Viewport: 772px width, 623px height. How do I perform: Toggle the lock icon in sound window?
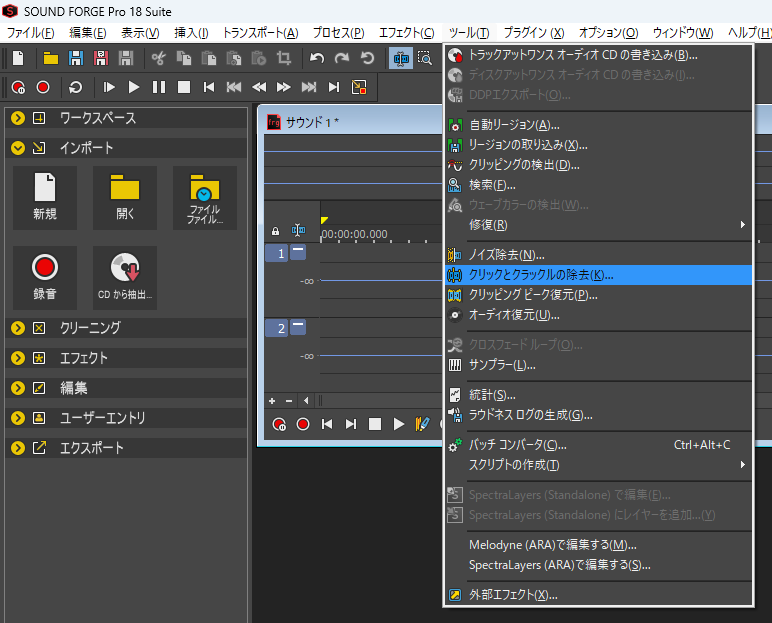(x=275, y=231)
